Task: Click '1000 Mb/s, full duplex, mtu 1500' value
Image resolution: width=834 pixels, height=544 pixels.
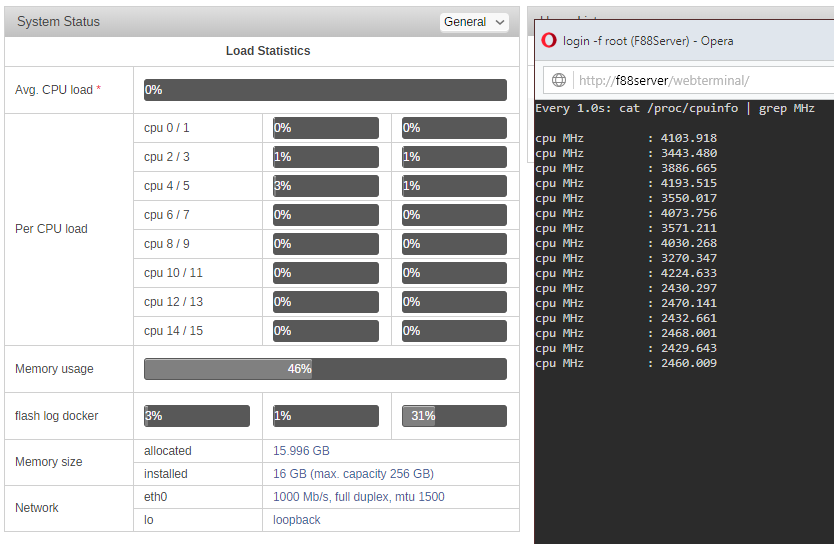Action: pos(358,497)
